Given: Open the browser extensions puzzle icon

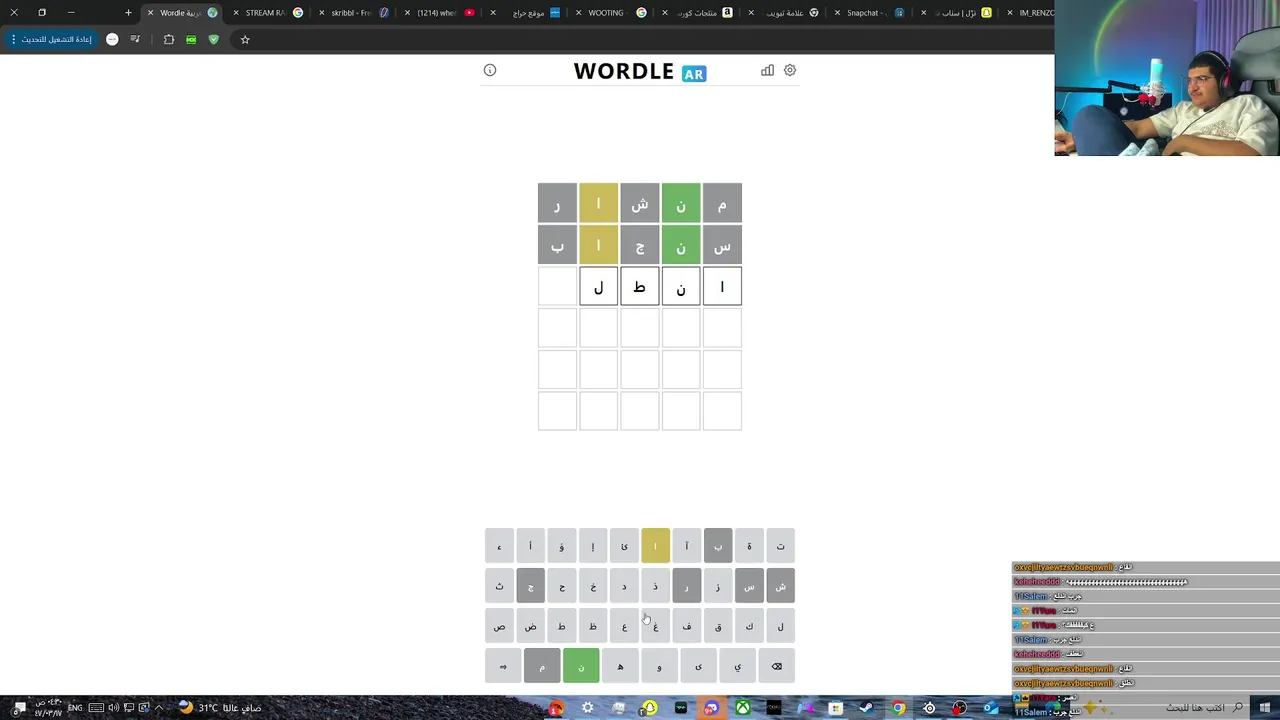Looking at the screenshot, I should (169, 39).
